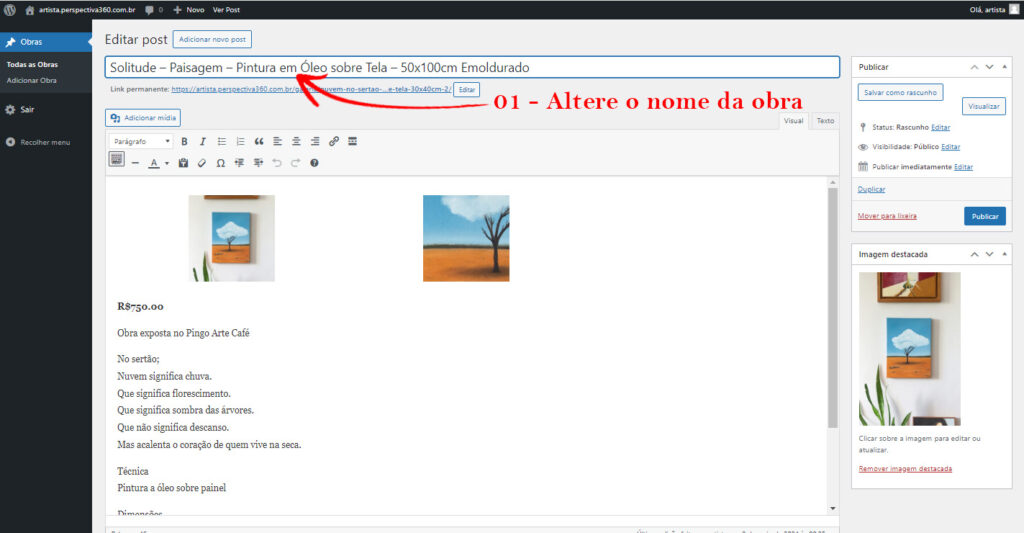Open the text color dropdown arrow
Image resolution: width=1024 pixels, height=533 pixels.
167,163
